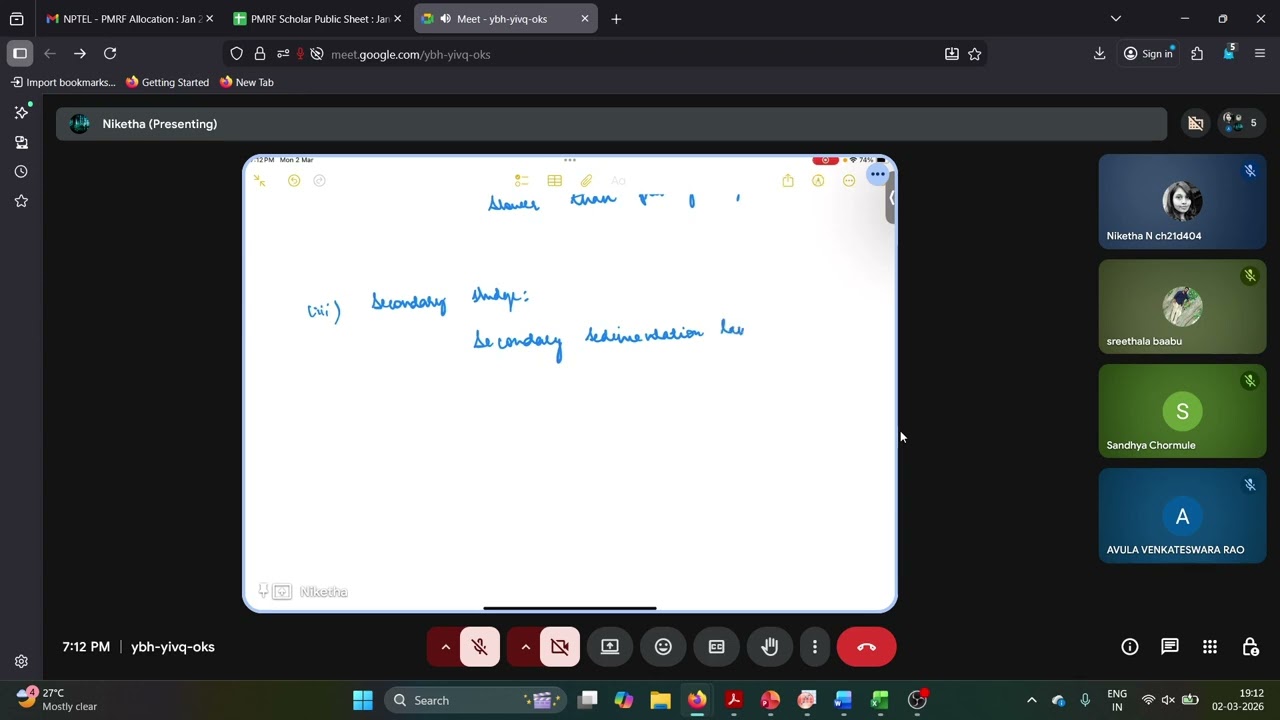Raise hand in the meeting
This screenshot has width=1280, height=720.
point(769,647)
